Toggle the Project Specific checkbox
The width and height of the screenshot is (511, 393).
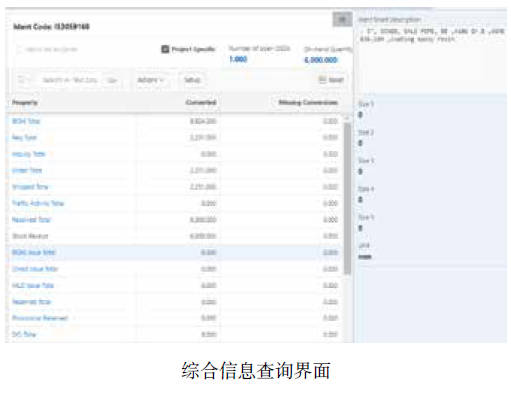[165, 49]
